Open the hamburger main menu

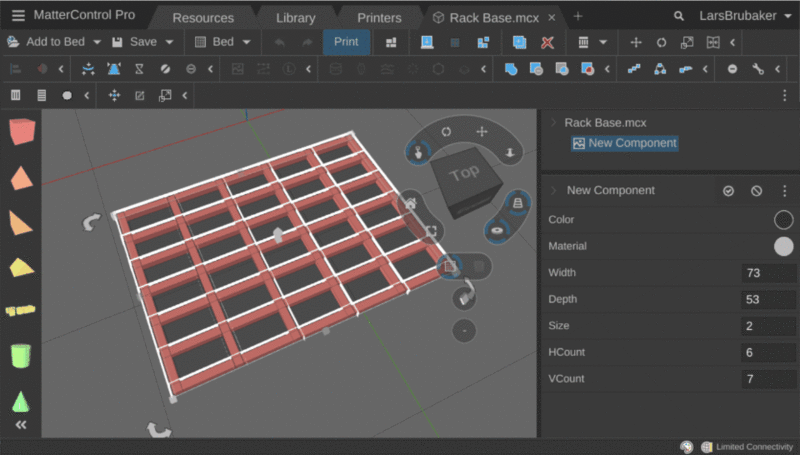(x=18, y=15)
